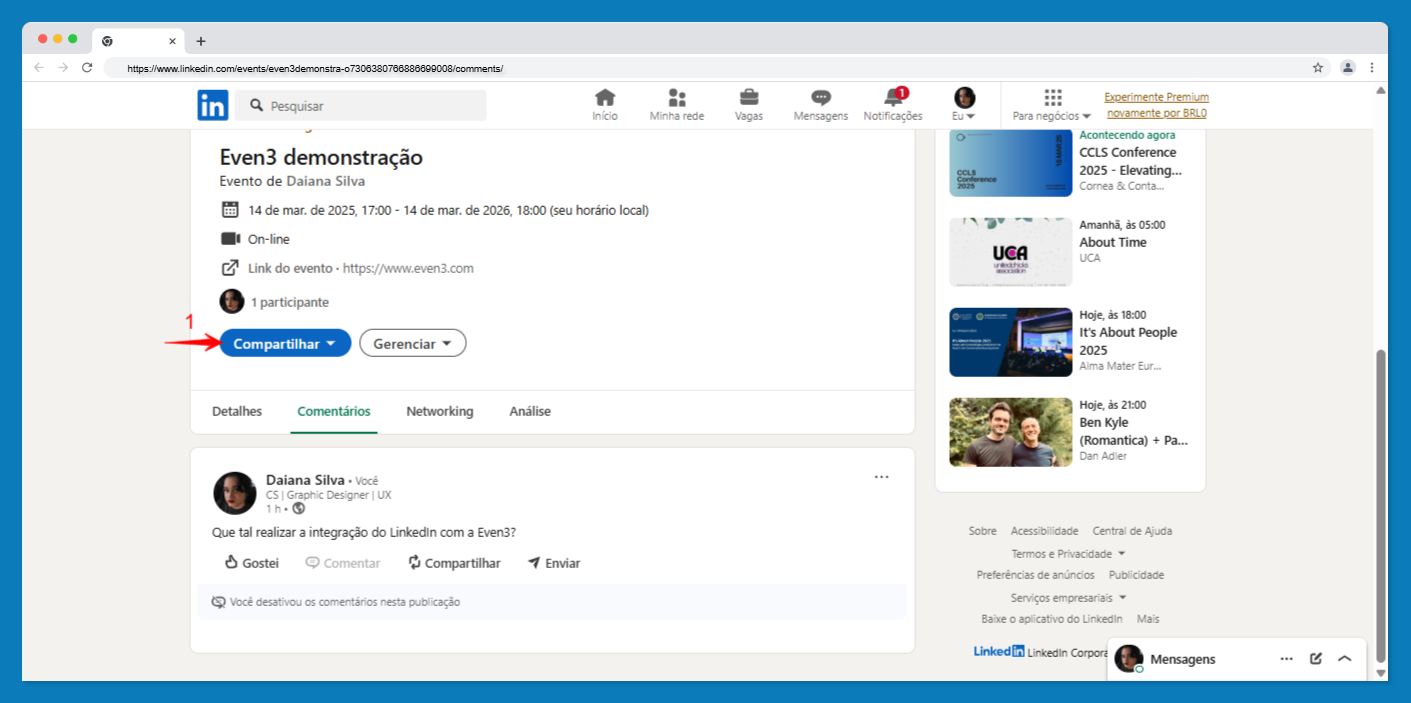Switch to Networking tab
Image resolution: width=1411 pixels, height=703 pixels.
pyautogui.click(x=440, y=411)
